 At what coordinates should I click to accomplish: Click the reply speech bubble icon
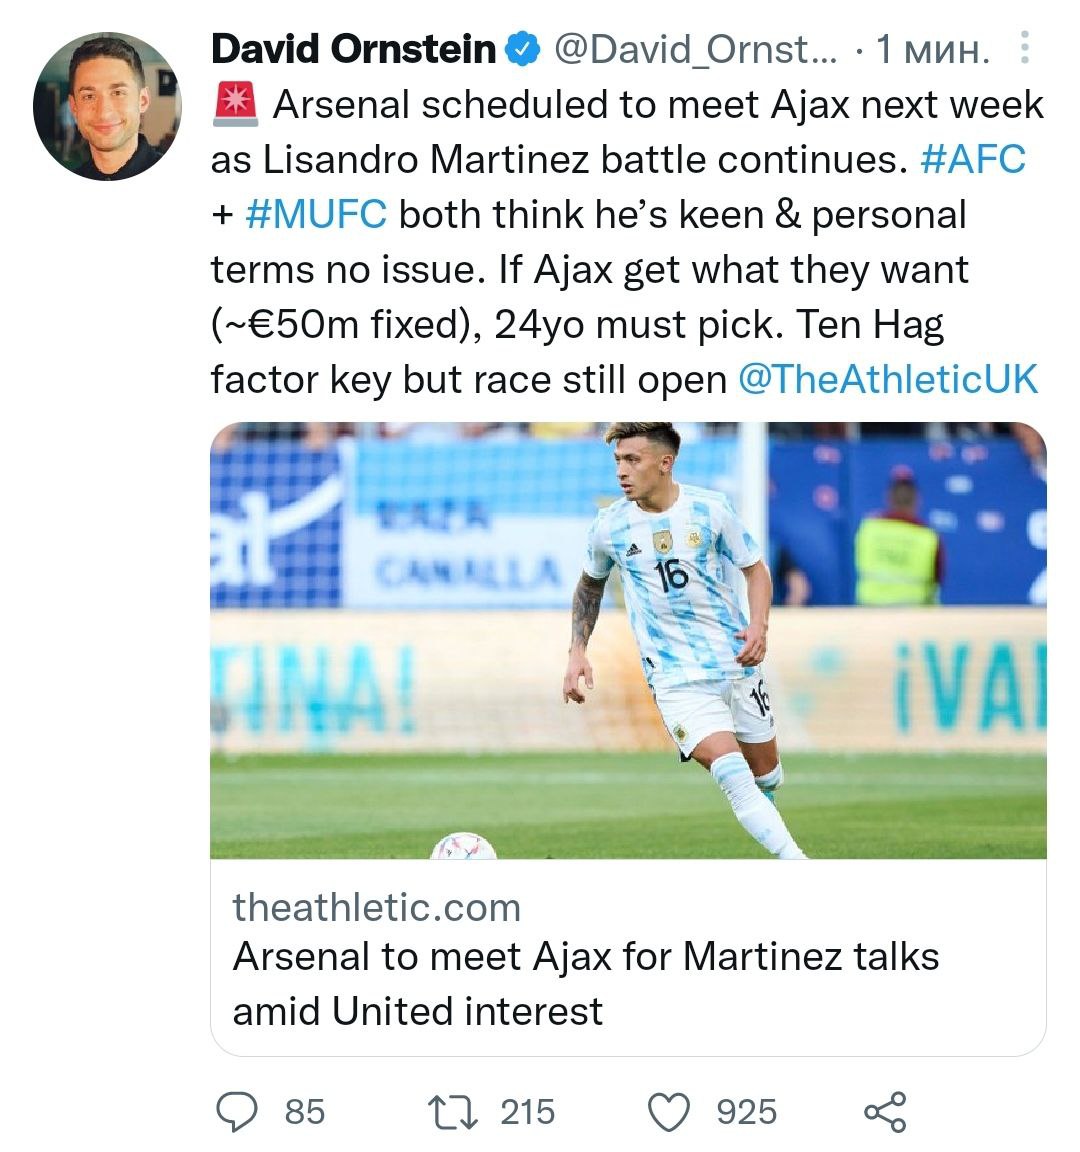(237, 1111)
